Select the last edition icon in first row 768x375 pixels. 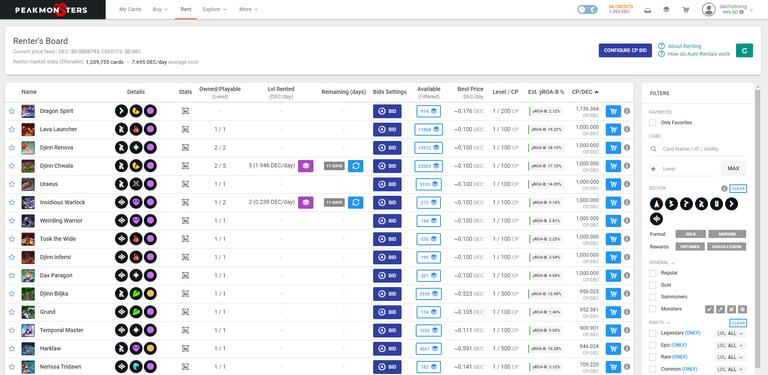tap(731, 204)
